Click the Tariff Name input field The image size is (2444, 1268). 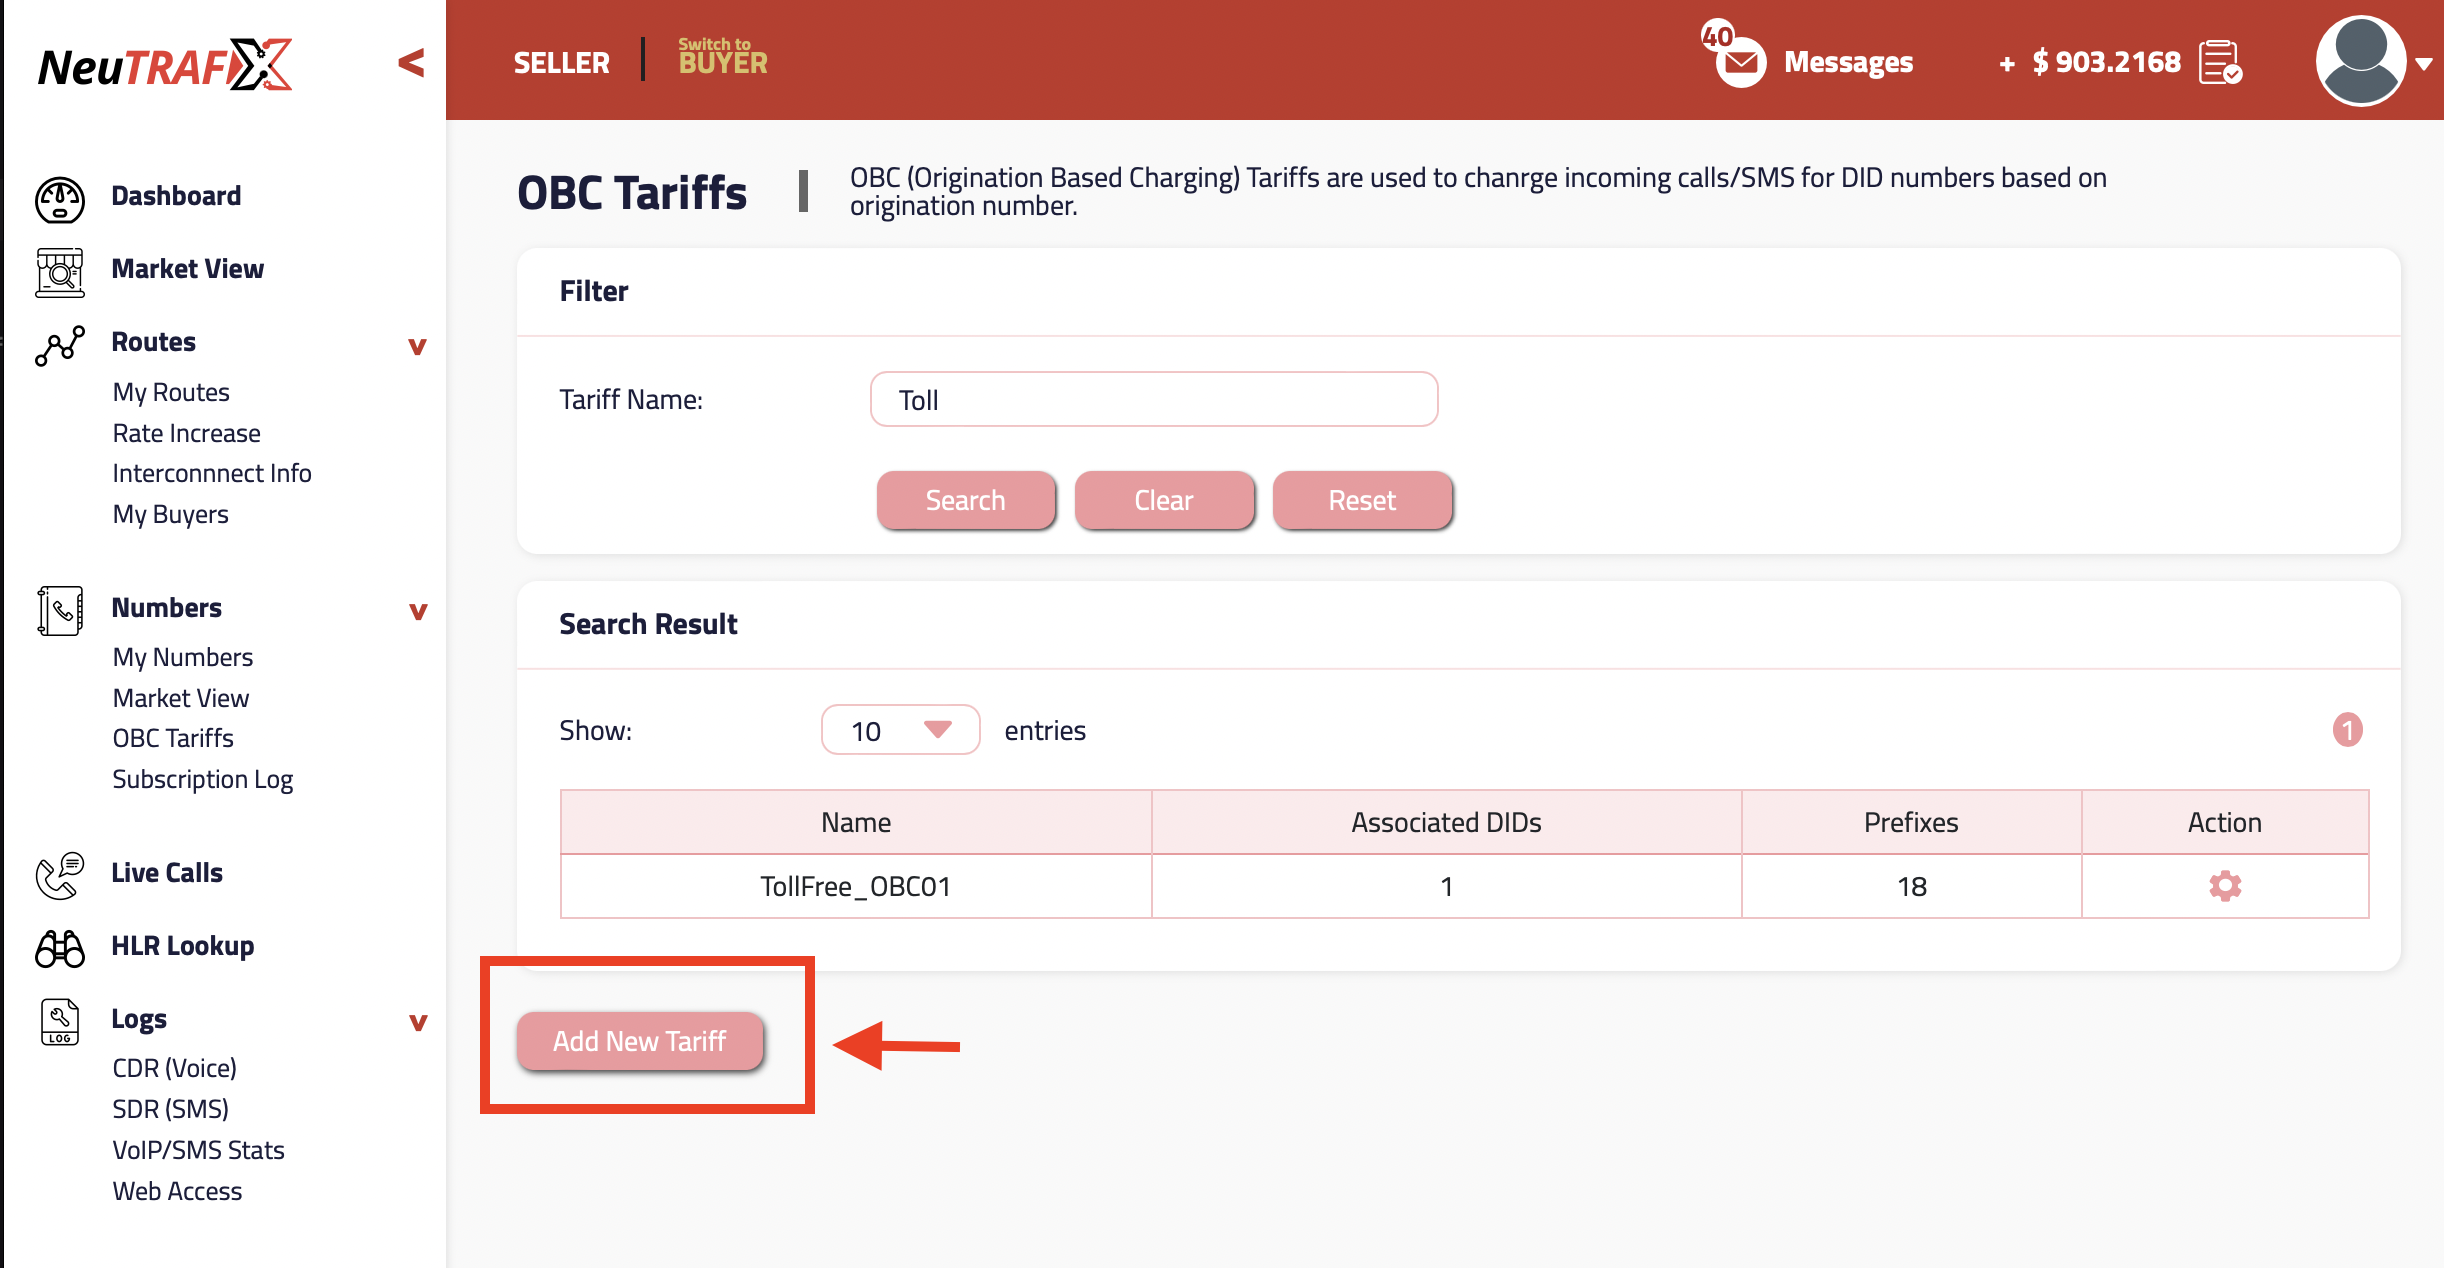click(x=1153, y=399)
